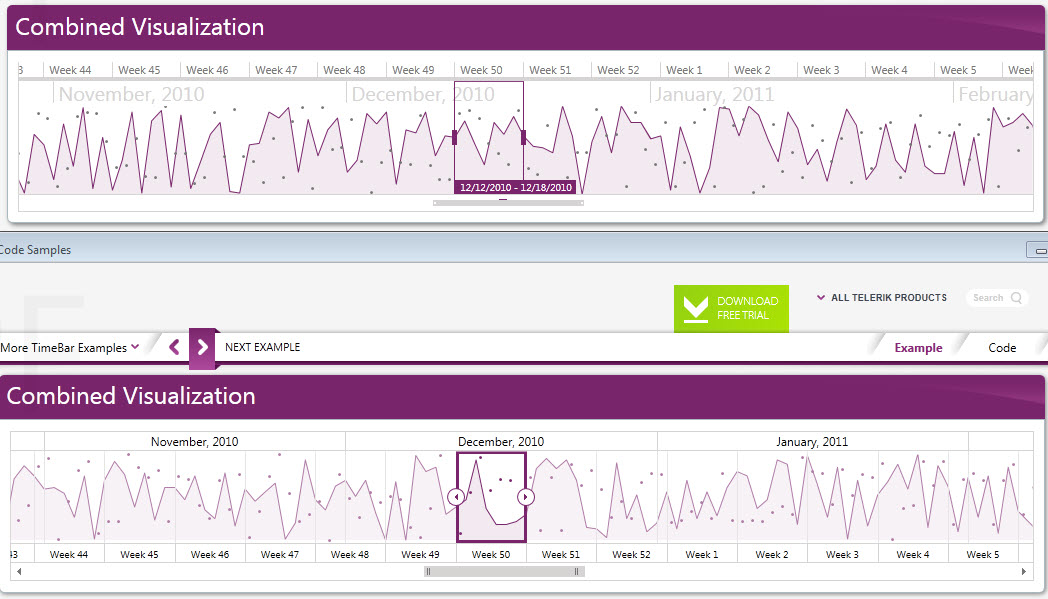Collapse the Code Samples panel
Screen dimensions: 1048x599
(x=1038, y=250)
